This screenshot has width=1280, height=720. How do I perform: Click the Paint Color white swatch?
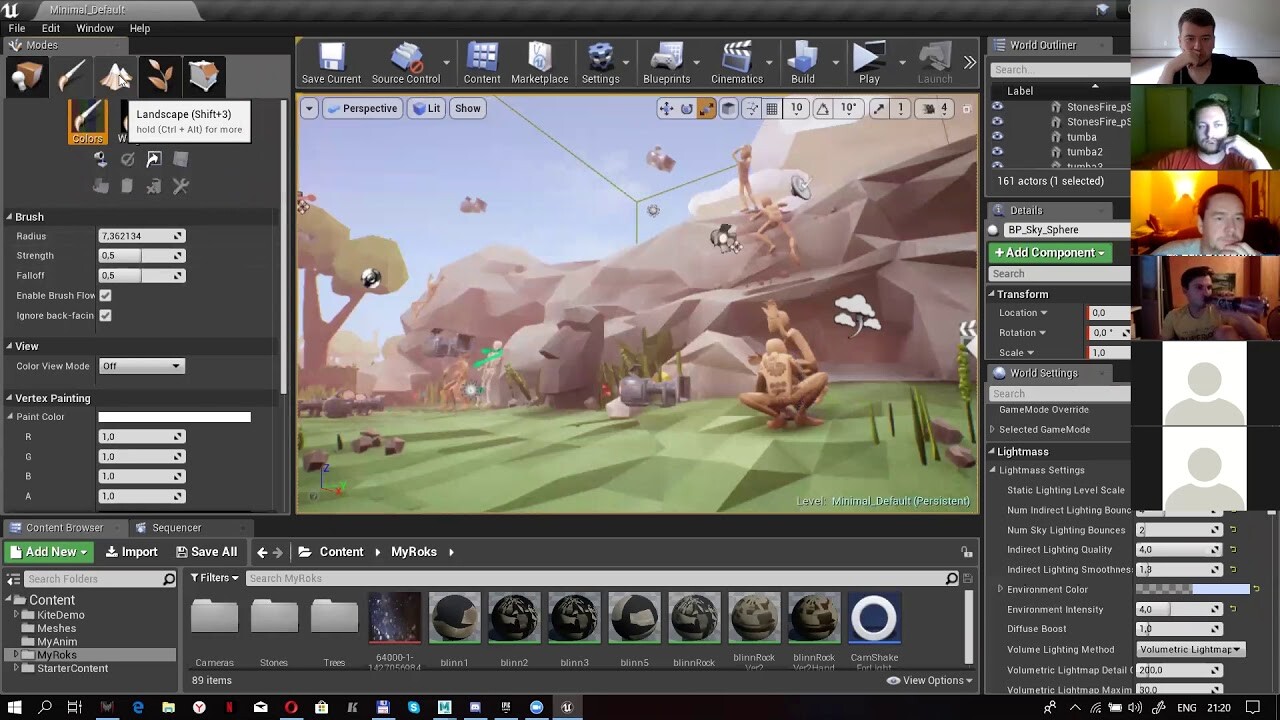[174, 416]
